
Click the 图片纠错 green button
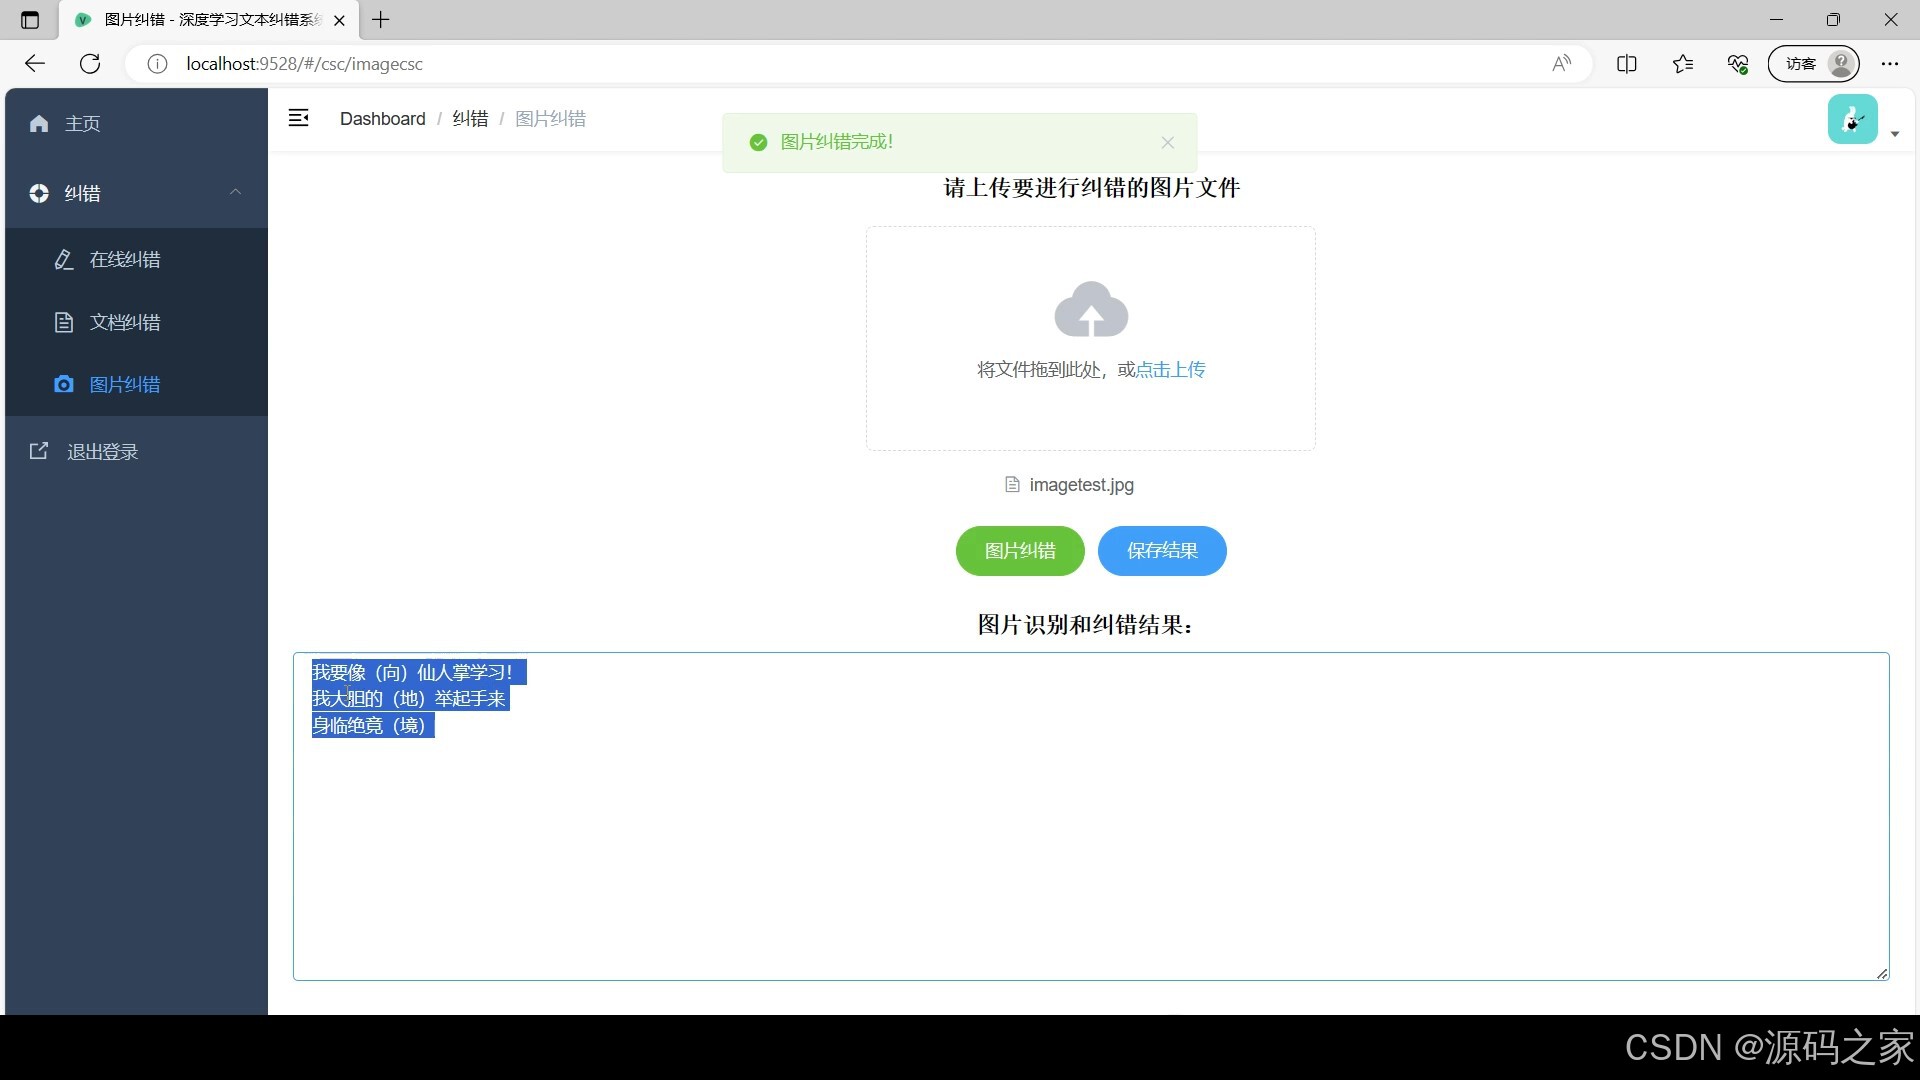(1019, 551)
